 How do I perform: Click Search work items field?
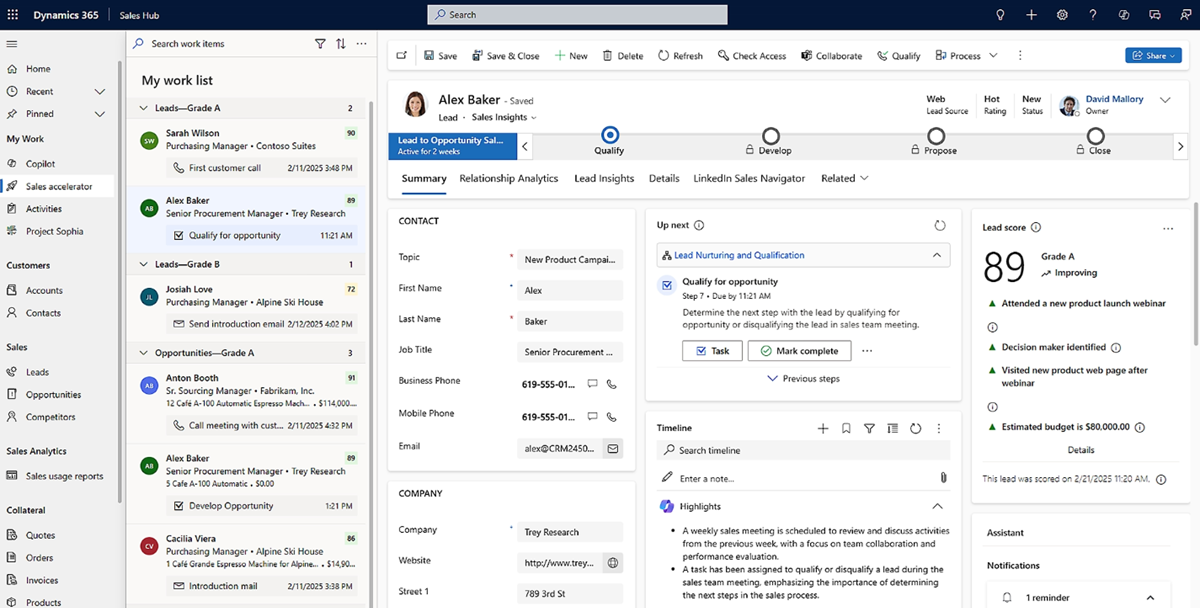218,44
